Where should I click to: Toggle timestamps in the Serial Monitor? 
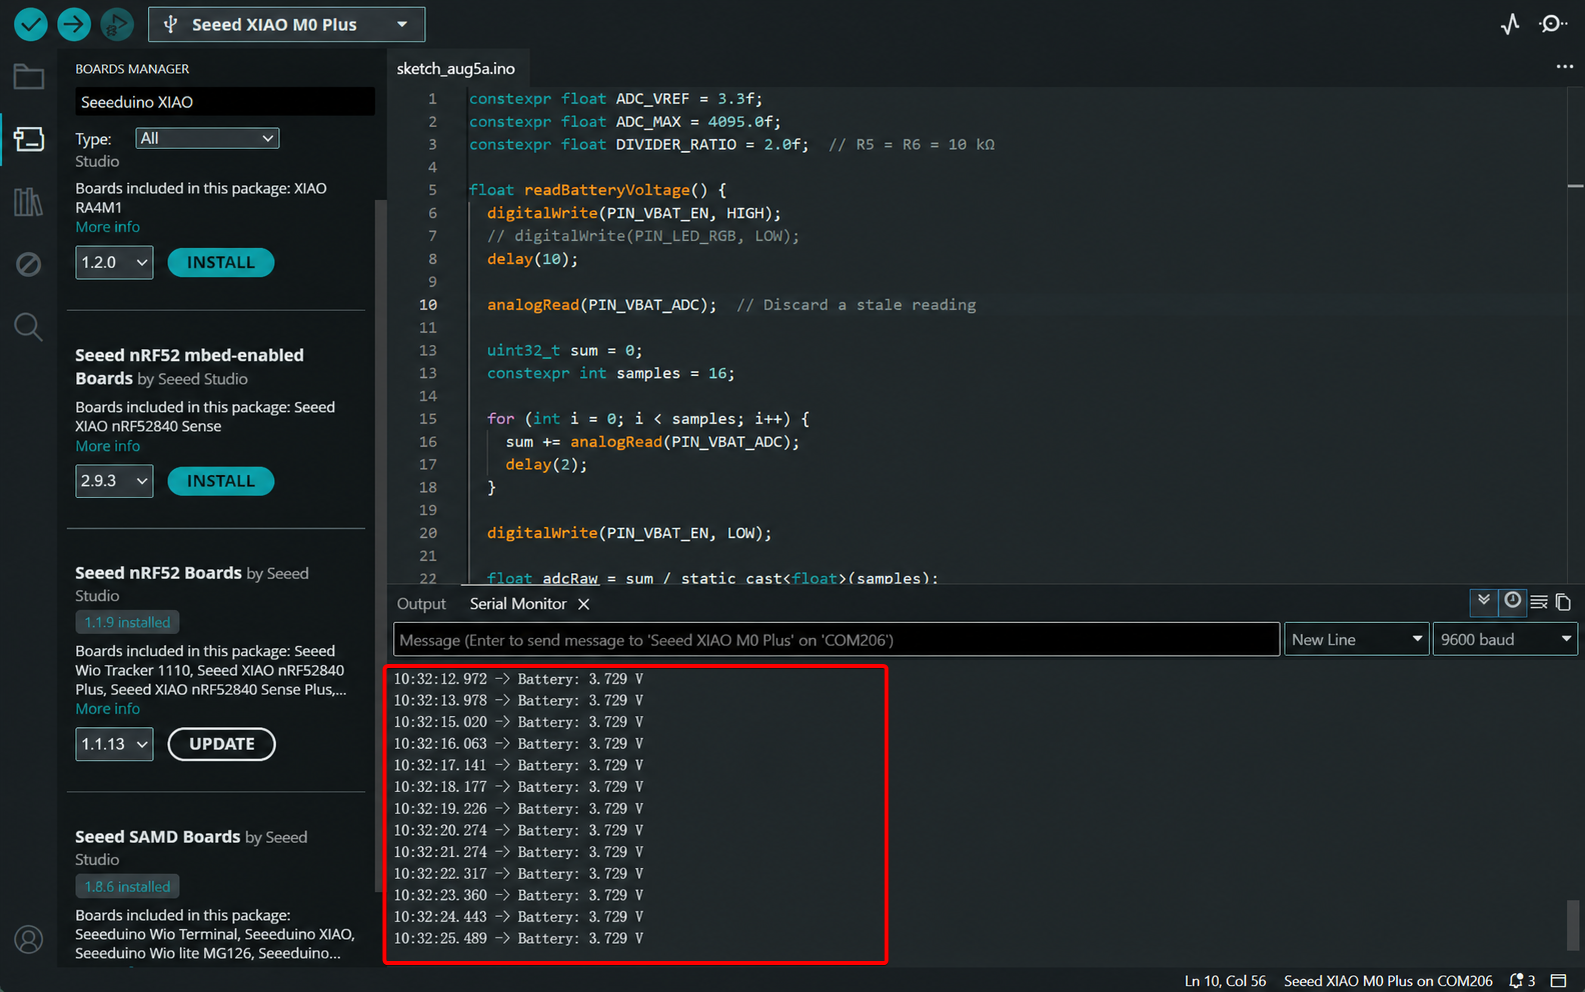coord(1513,601)
